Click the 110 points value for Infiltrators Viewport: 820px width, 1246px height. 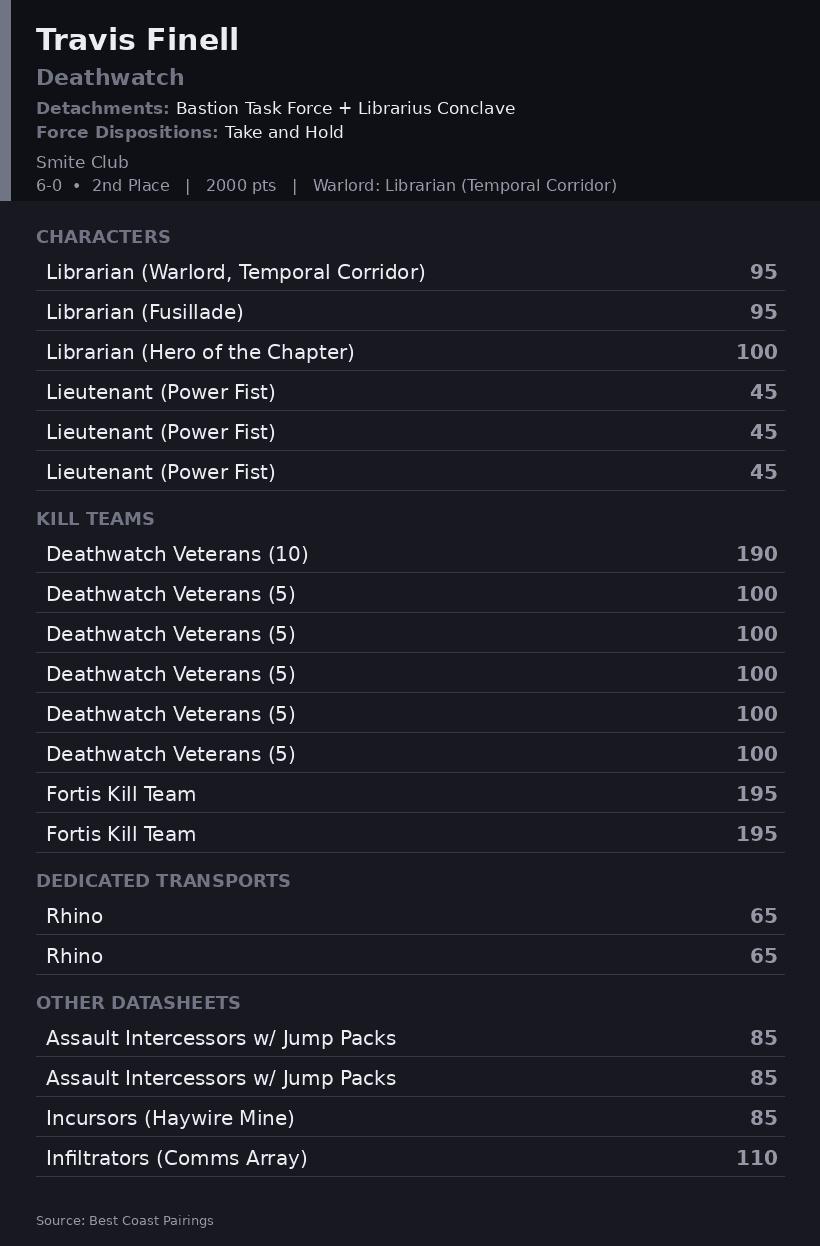(x=757, y=1158)
